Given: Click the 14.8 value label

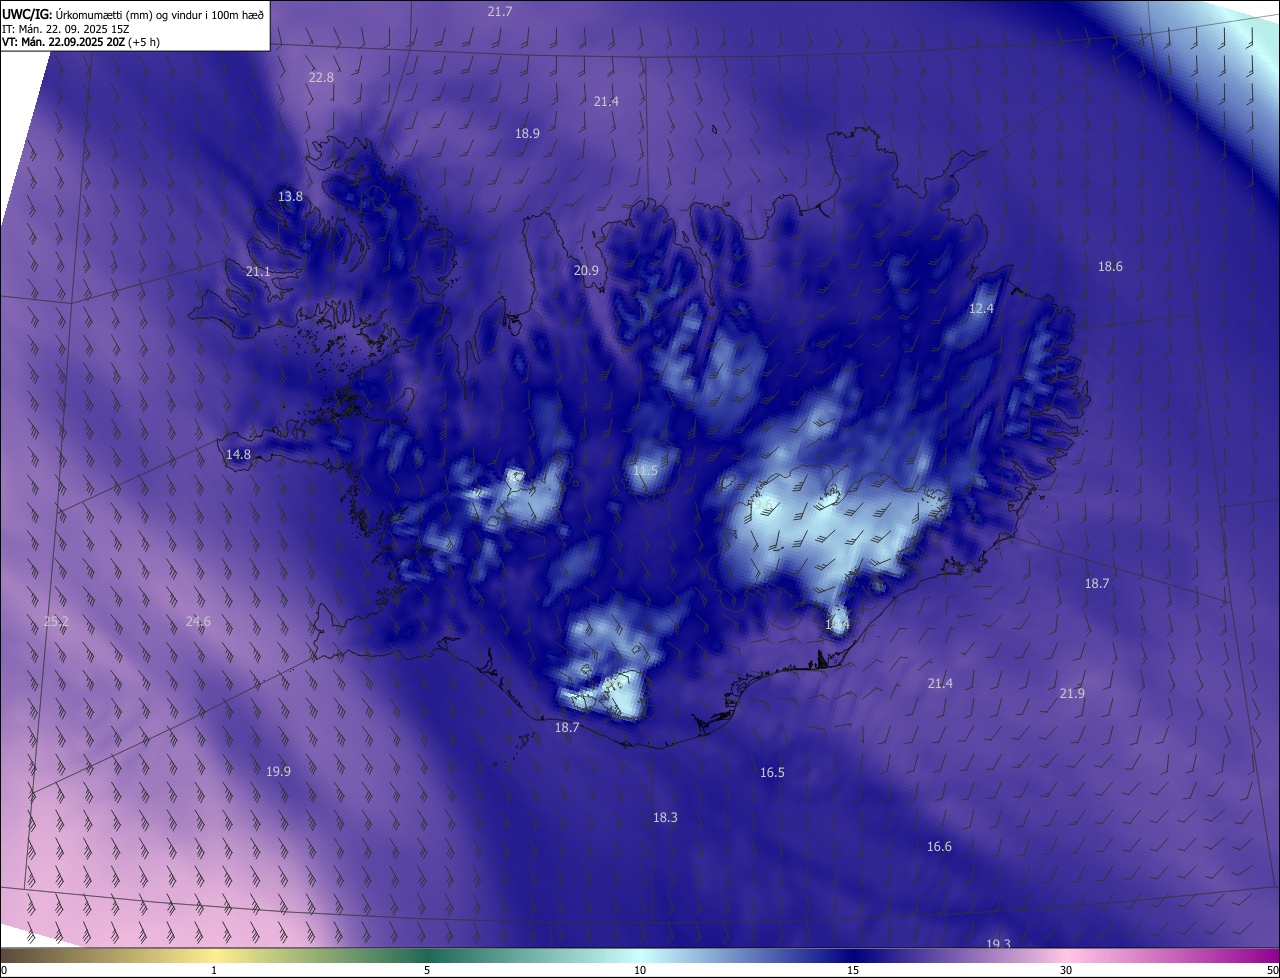Looking at the screenshot, I should (x=238, y=454).
